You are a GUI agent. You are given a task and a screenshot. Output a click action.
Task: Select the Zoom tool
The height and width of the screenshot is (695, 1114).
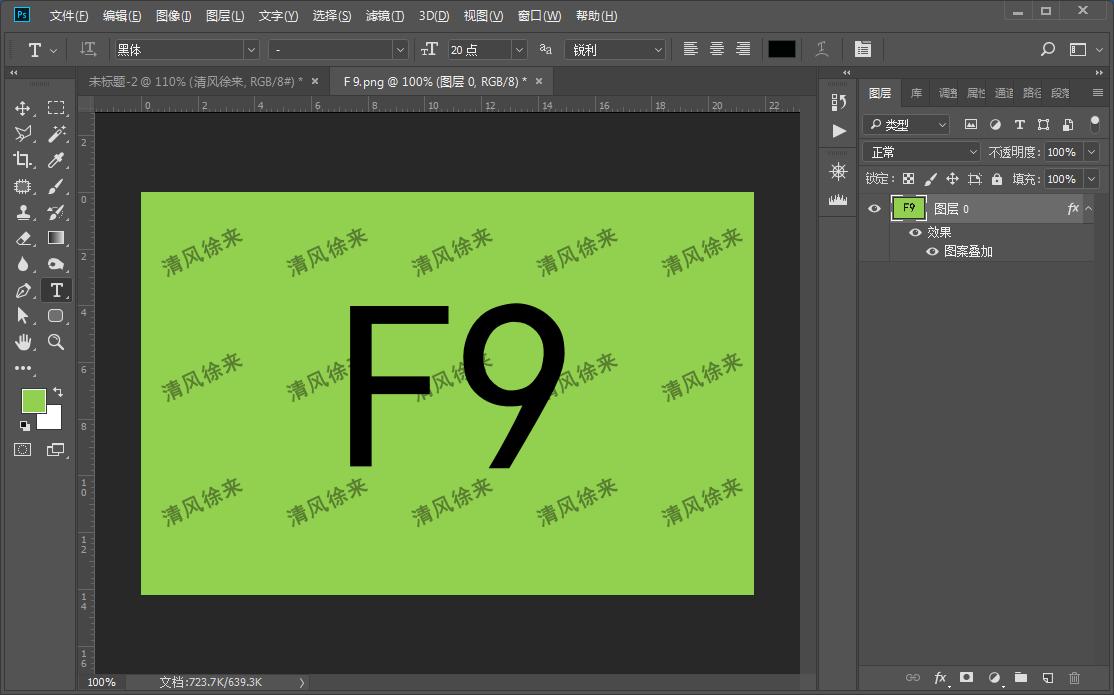click(56, 342)
